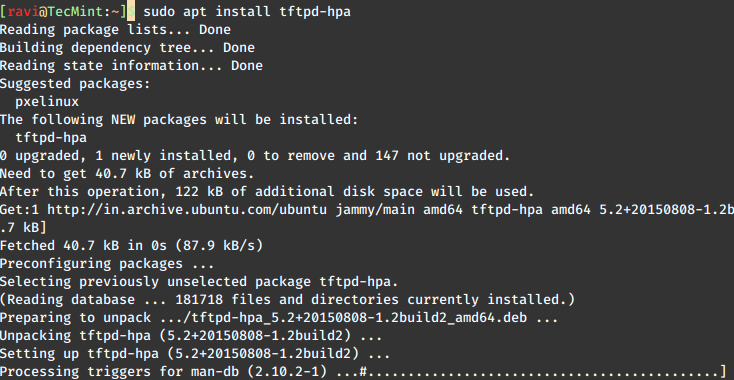The image size is (734, 380).
Task: Click the Reading state information line
Action: (132, 66)
